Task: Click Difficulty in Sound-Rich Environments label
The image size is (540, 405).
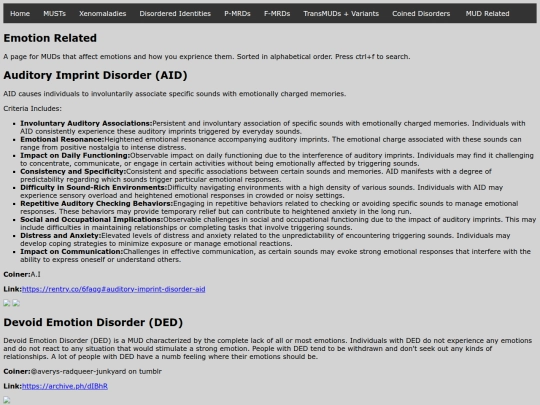Action: (x=94, y=187)
